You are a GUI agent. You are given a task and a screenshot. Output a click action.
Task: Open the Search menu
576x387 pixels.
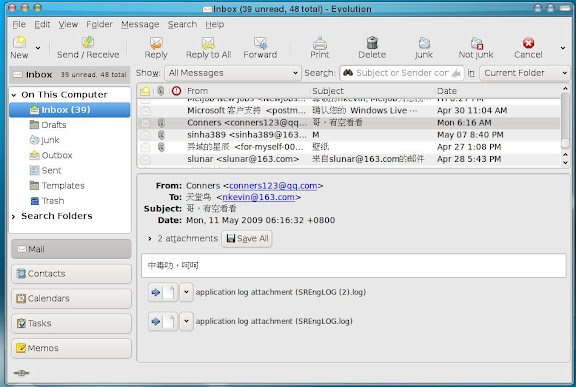click(x=182, y=24)
